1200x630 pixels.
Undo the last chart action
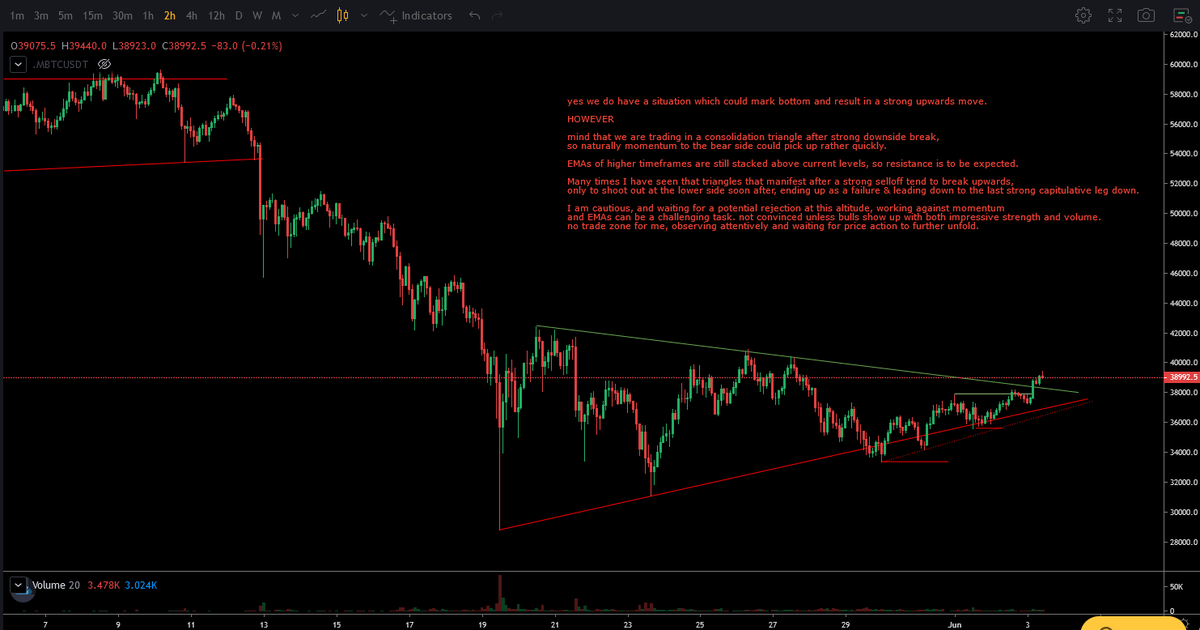coord(475,15)
